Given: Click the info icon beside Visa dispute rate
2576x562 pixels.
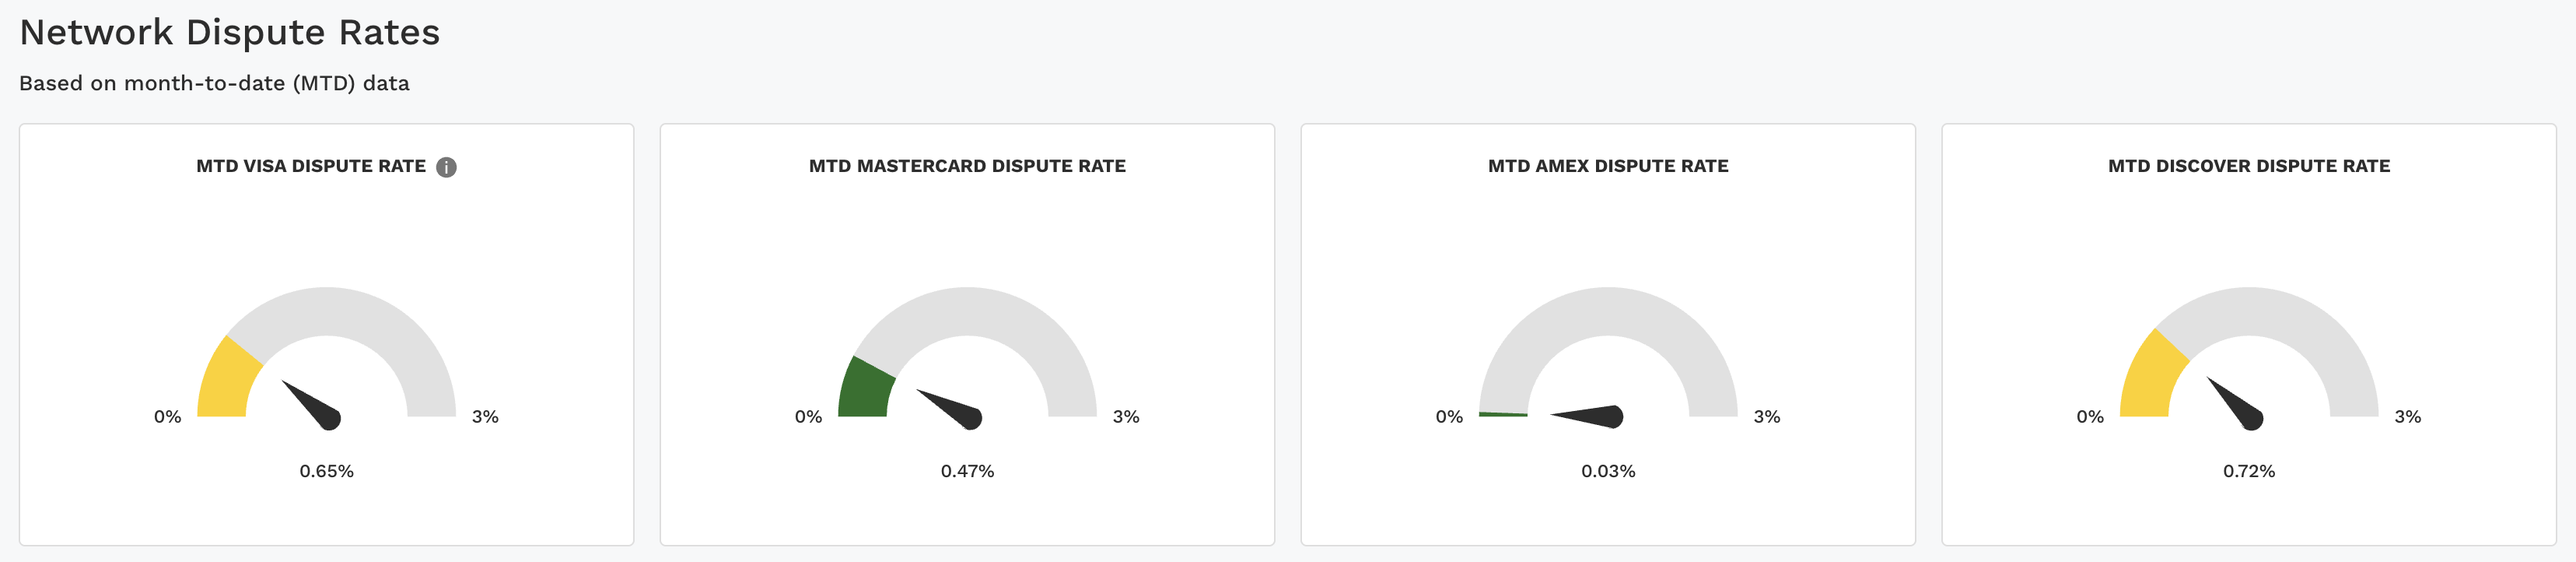Looking at the screenshot, I should 447,167.
